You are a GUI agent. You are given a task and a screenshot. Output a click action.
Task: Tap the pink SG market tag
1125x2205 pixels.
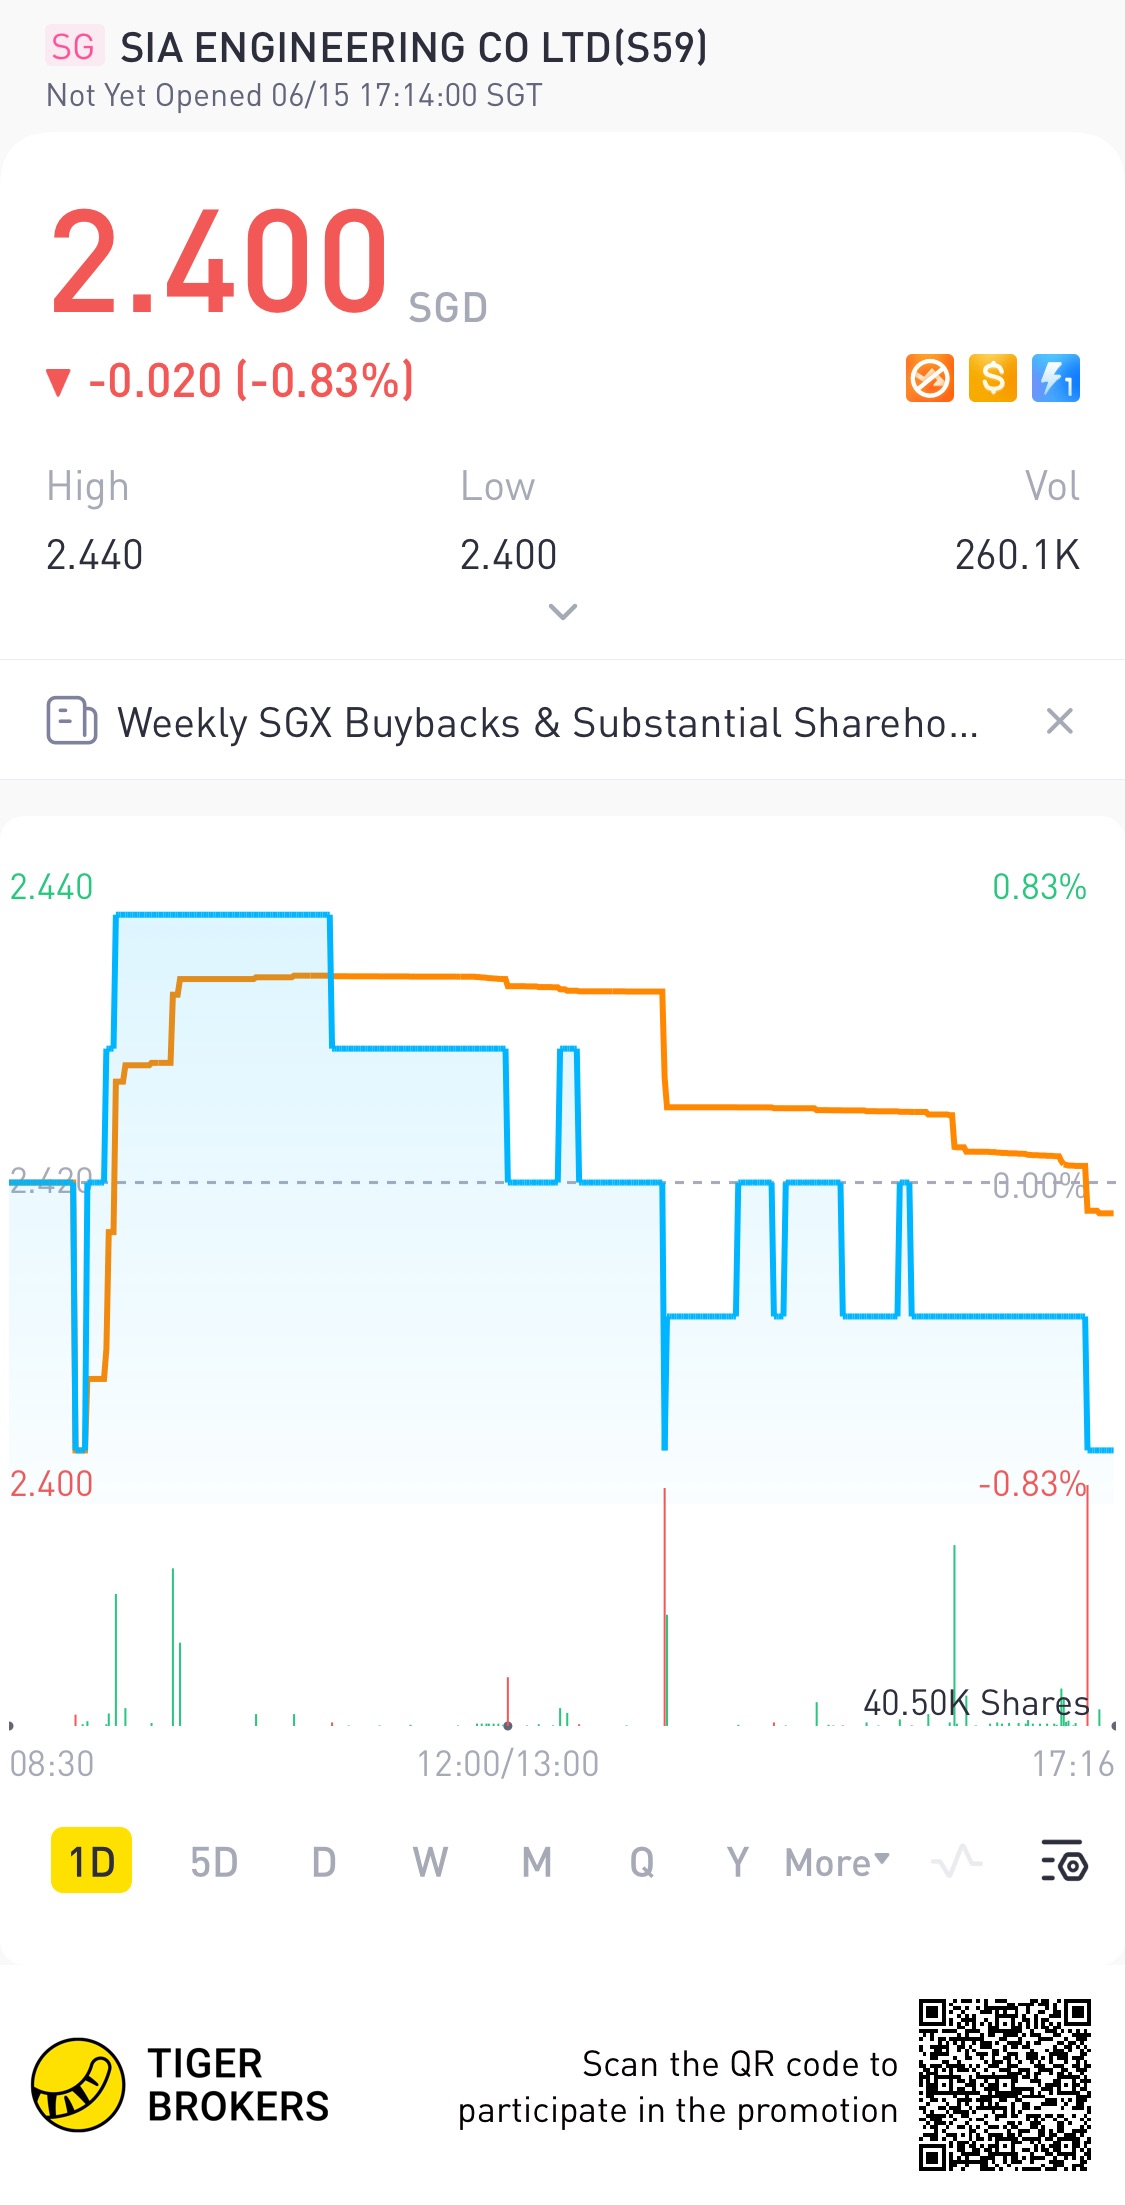tap(73, 47)
